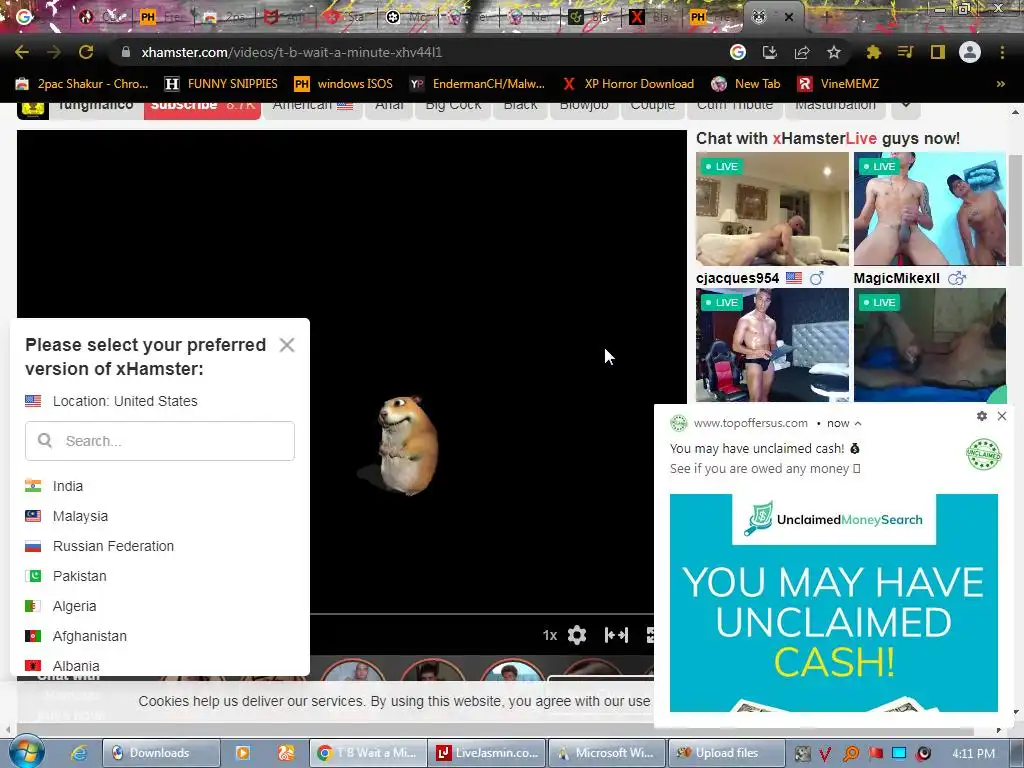Close the active browser tab

point(788,17)
